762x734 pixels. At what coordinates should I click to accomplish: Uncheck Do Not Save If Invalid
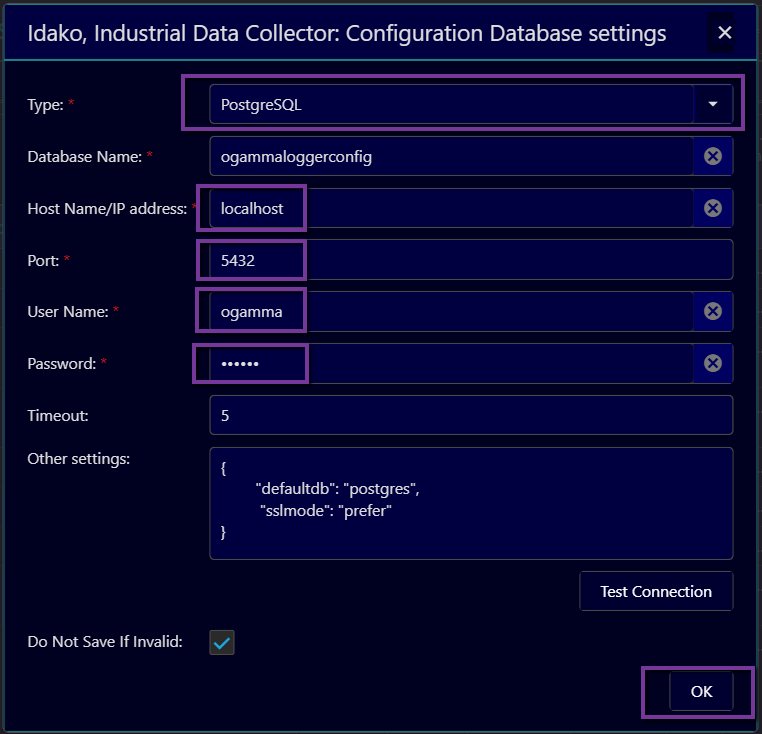click(222, 643)
